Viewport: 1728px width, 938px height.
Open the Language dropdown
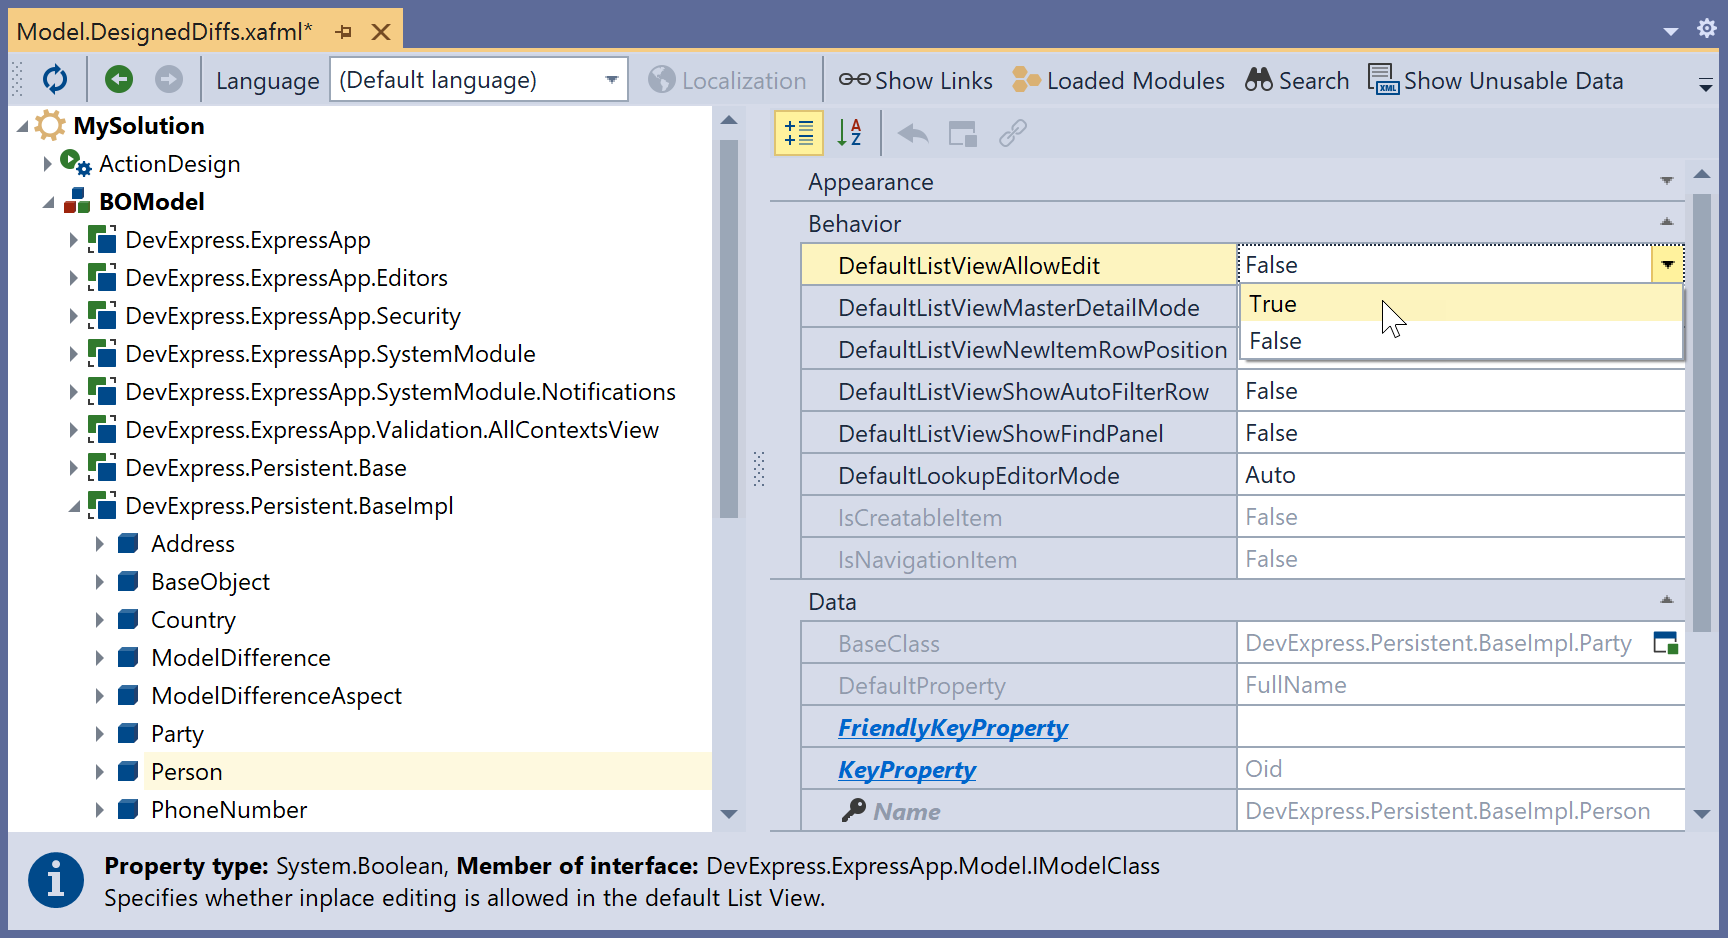pos(611,80)
